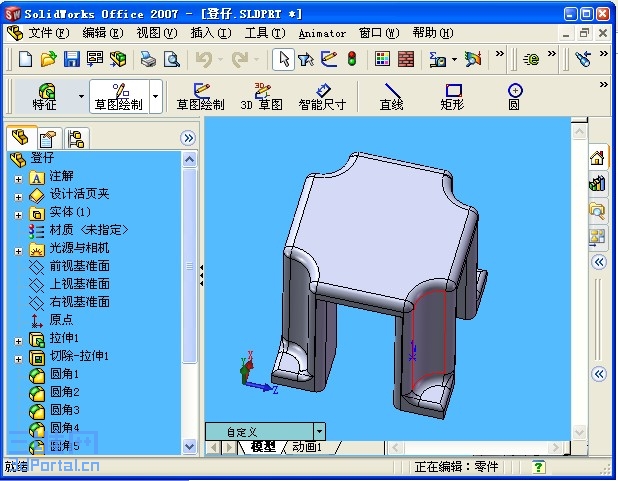Select the 原点 origin item
The width and height of the screenshot is (618, 481).
click(x=61, y=320)
